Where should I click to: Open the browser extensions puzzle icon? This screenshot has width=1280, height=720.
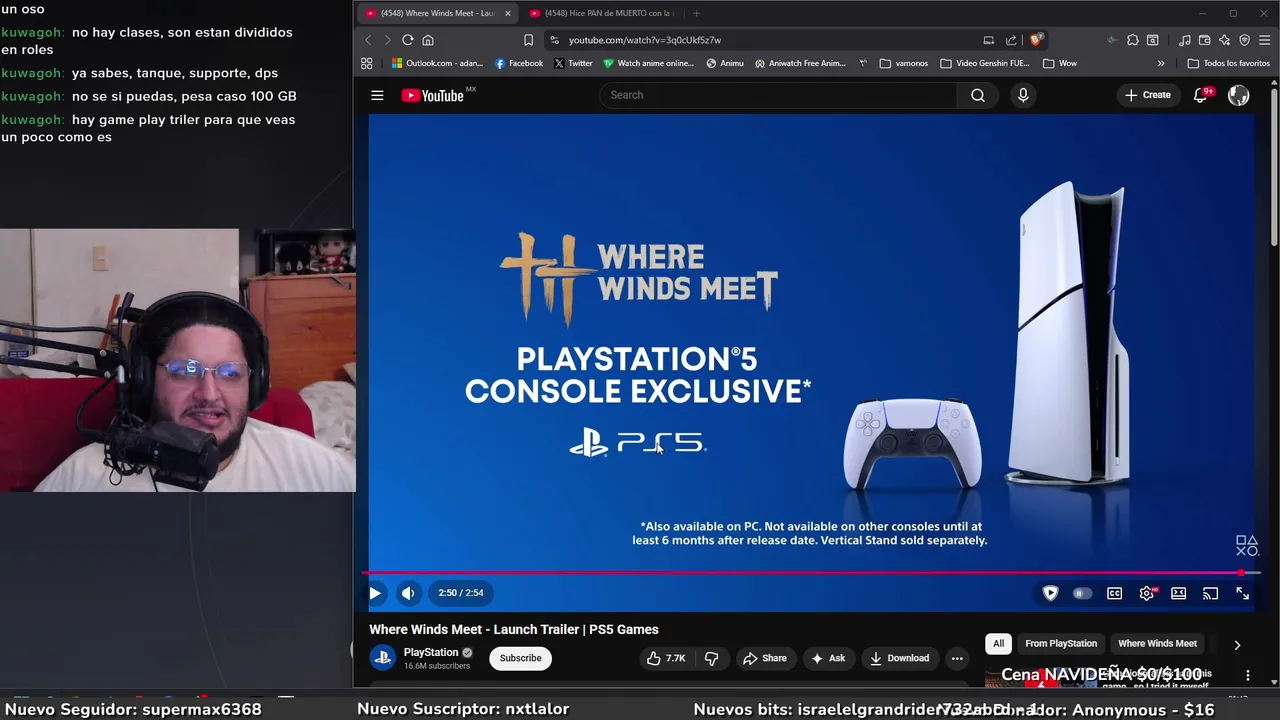click(x=1132, y=40)
